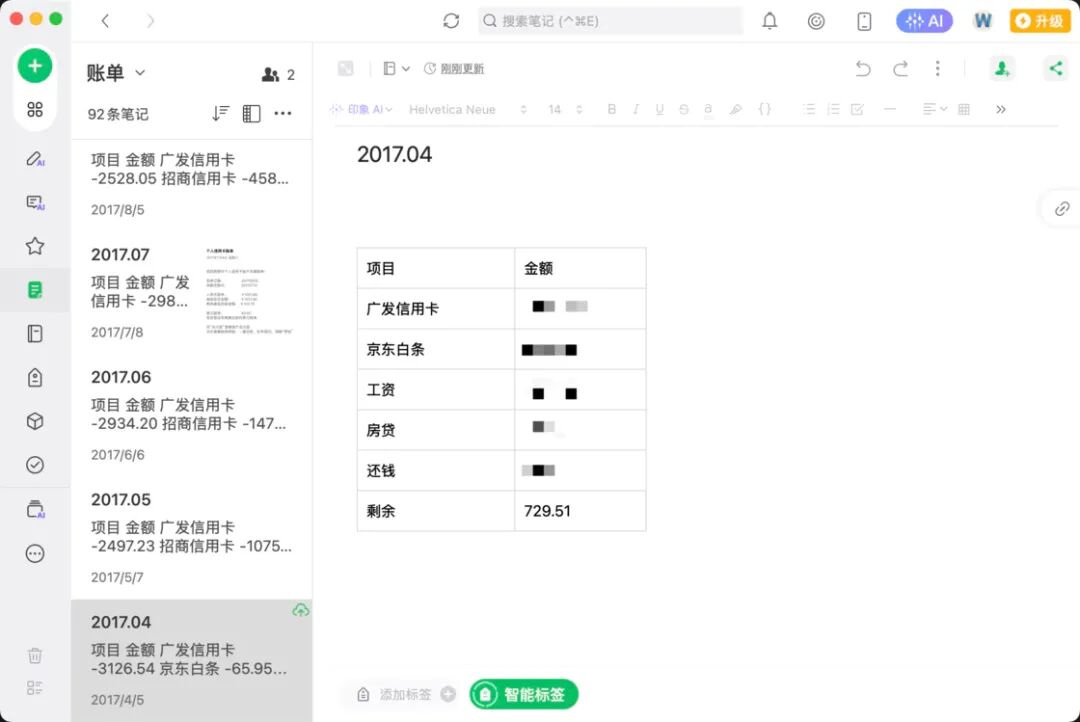
Task: Open the 2017.07 note in the list
Action: click(x=191, y=292)
